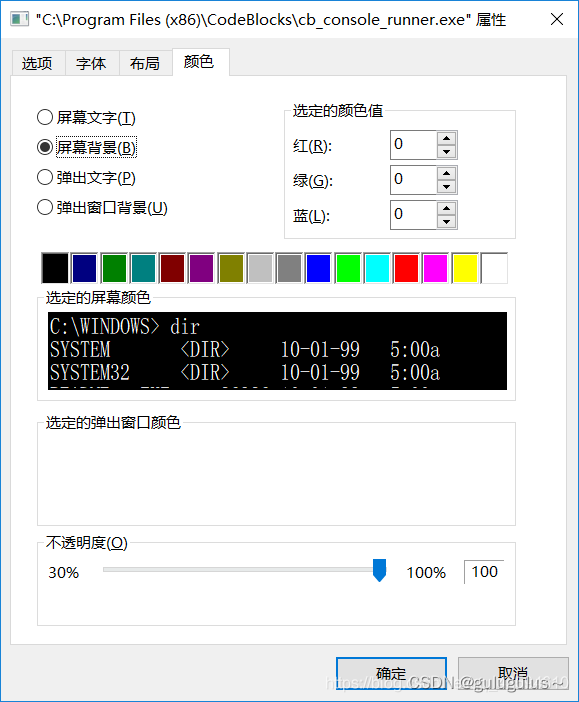Pick the white color swatch
Viewport: 579px width, 702px height.
494,268
